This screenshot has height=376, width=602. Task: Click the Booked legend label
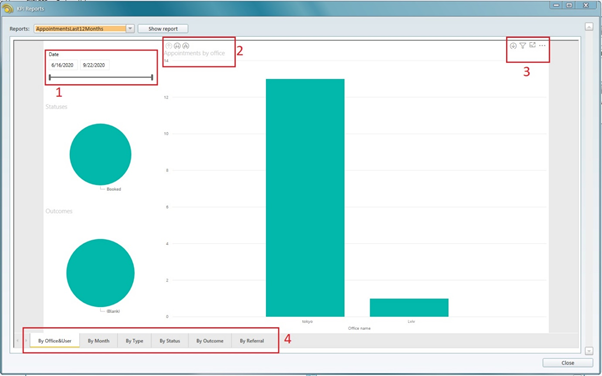(x=114, y=189)
